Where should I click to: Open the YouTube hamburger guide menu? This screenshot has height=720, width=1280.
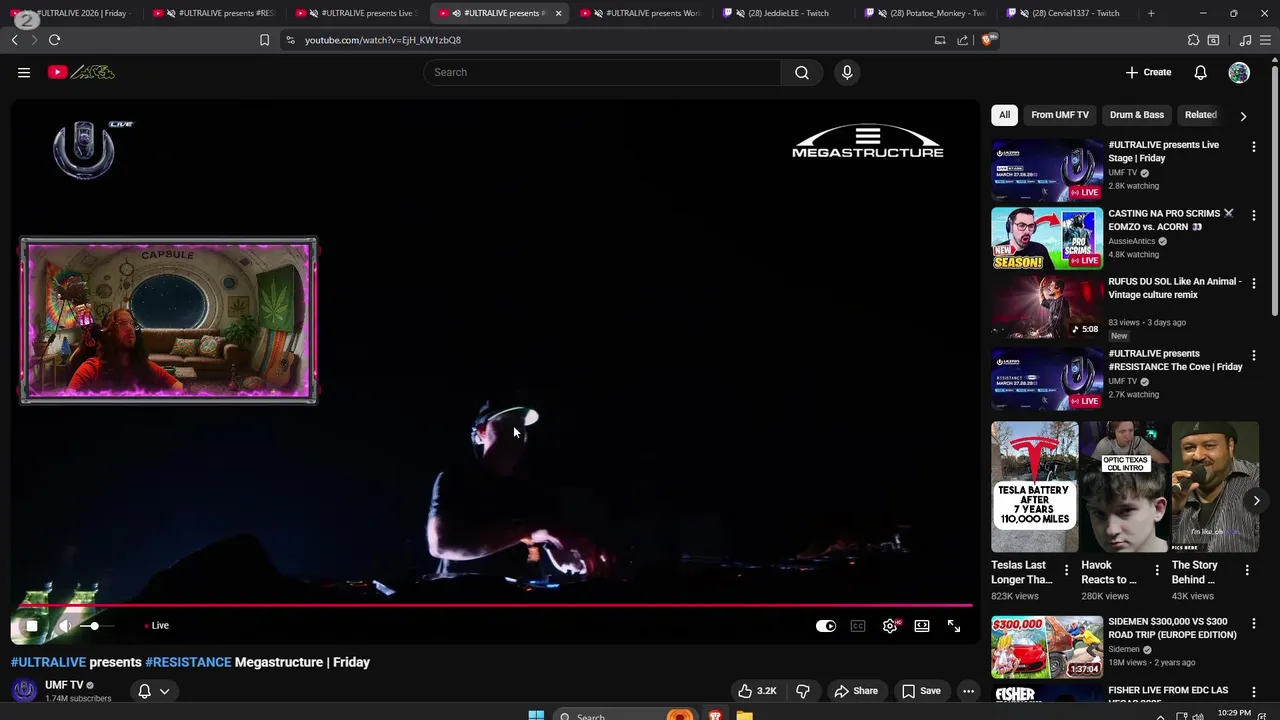point(24,72)
